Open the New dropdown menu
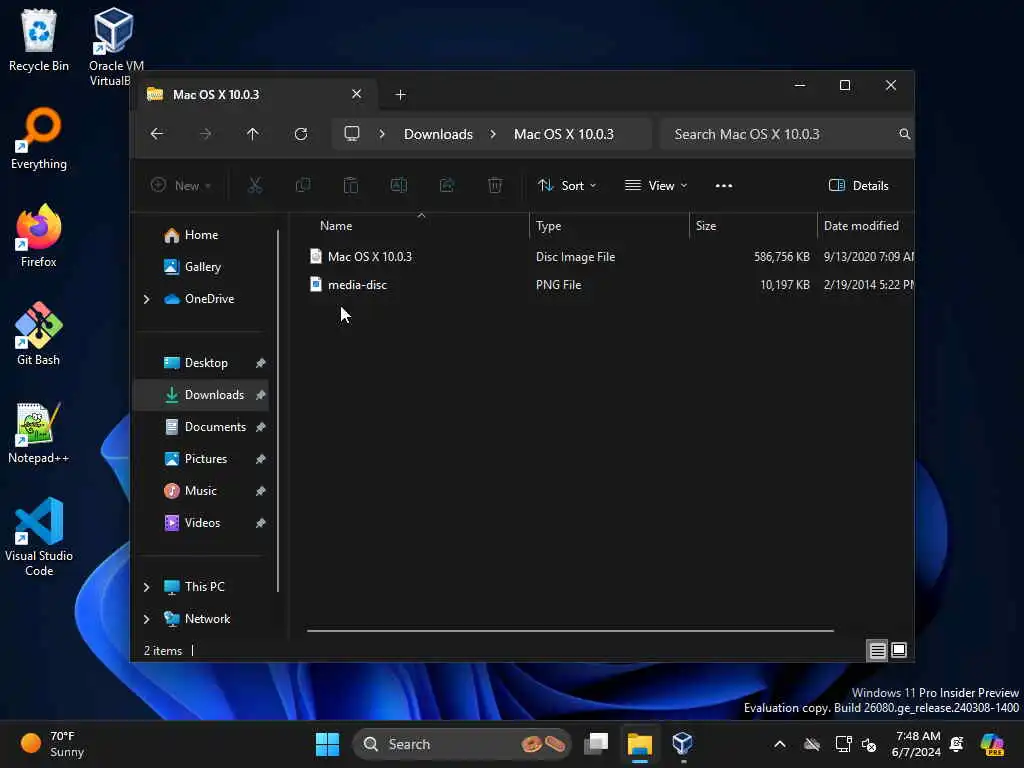 [x=181, y=185]
